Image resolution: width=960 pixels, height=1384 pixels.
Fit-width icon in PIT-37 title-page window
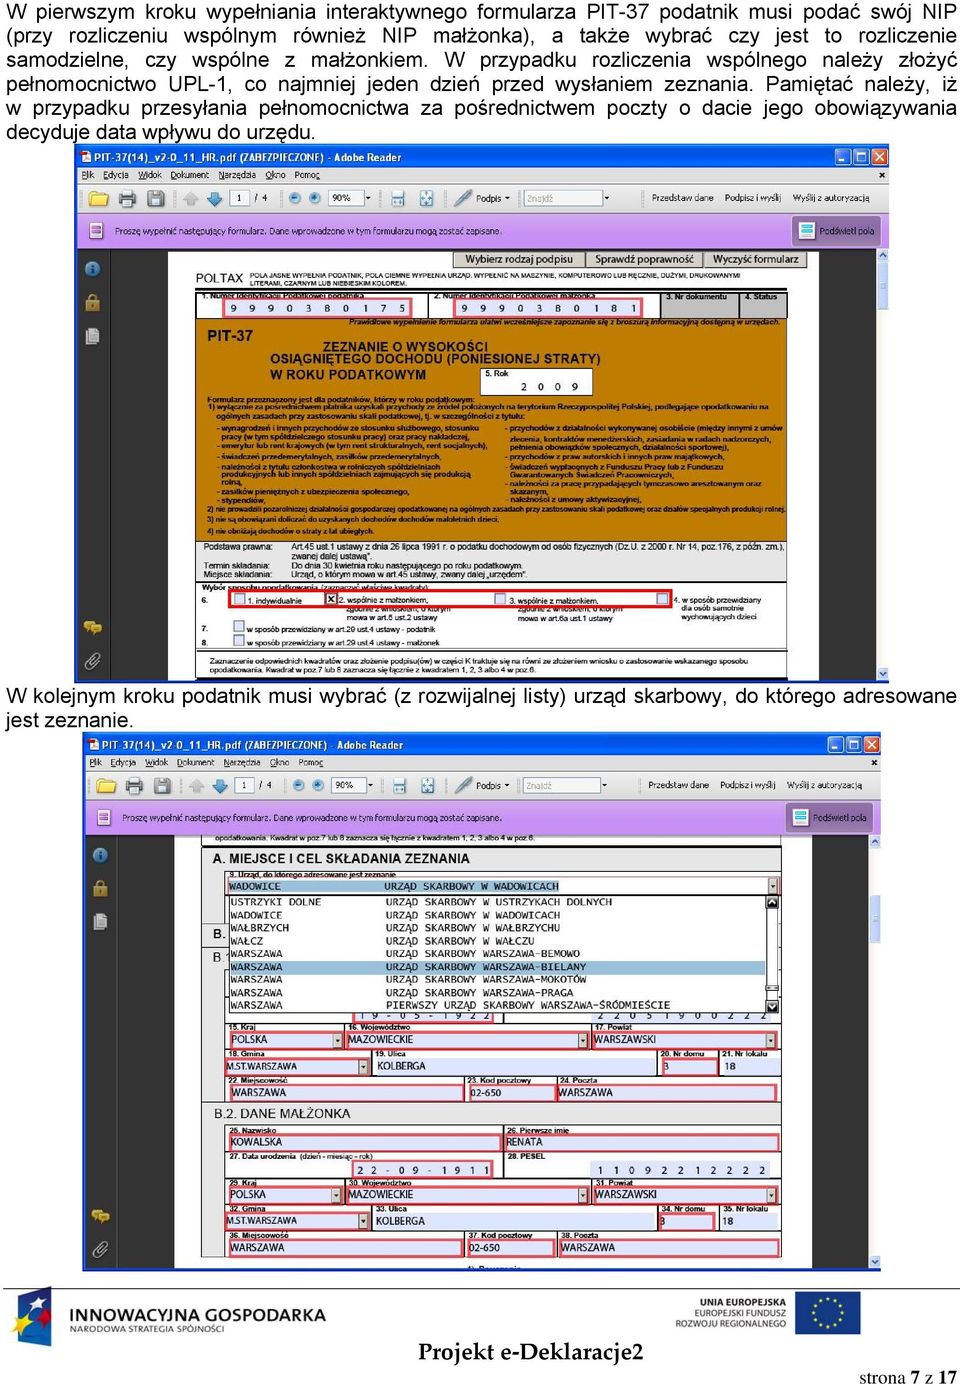coord(397,199)
